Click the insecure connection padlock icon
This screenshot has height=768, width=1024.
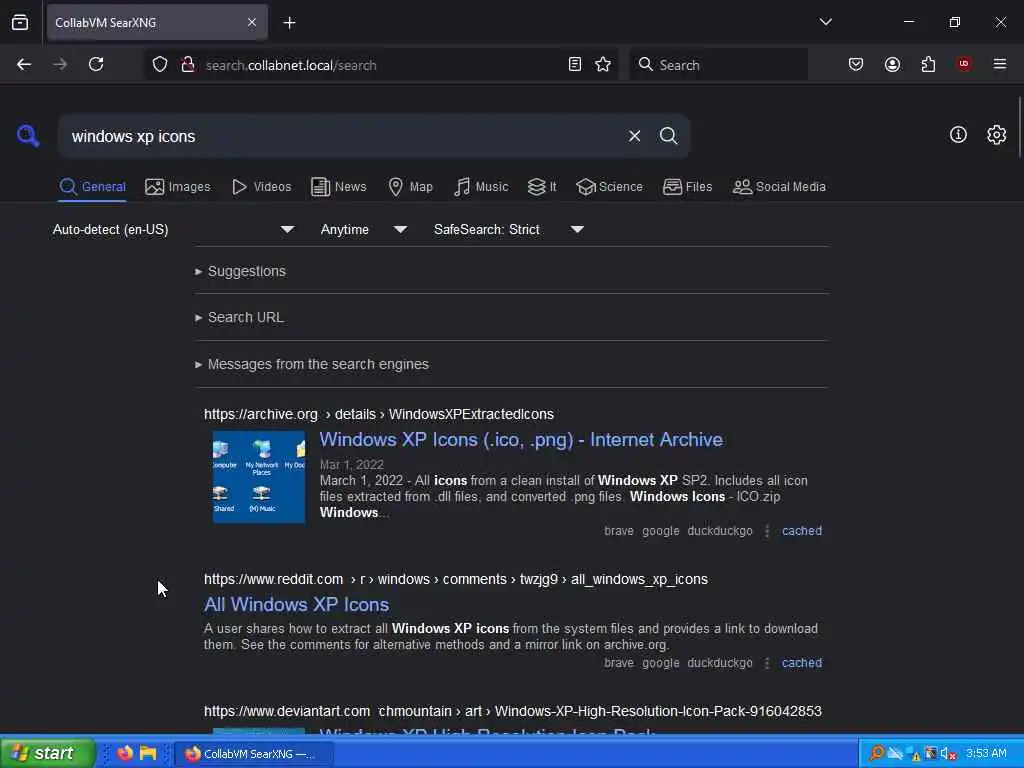pos(188,64)
